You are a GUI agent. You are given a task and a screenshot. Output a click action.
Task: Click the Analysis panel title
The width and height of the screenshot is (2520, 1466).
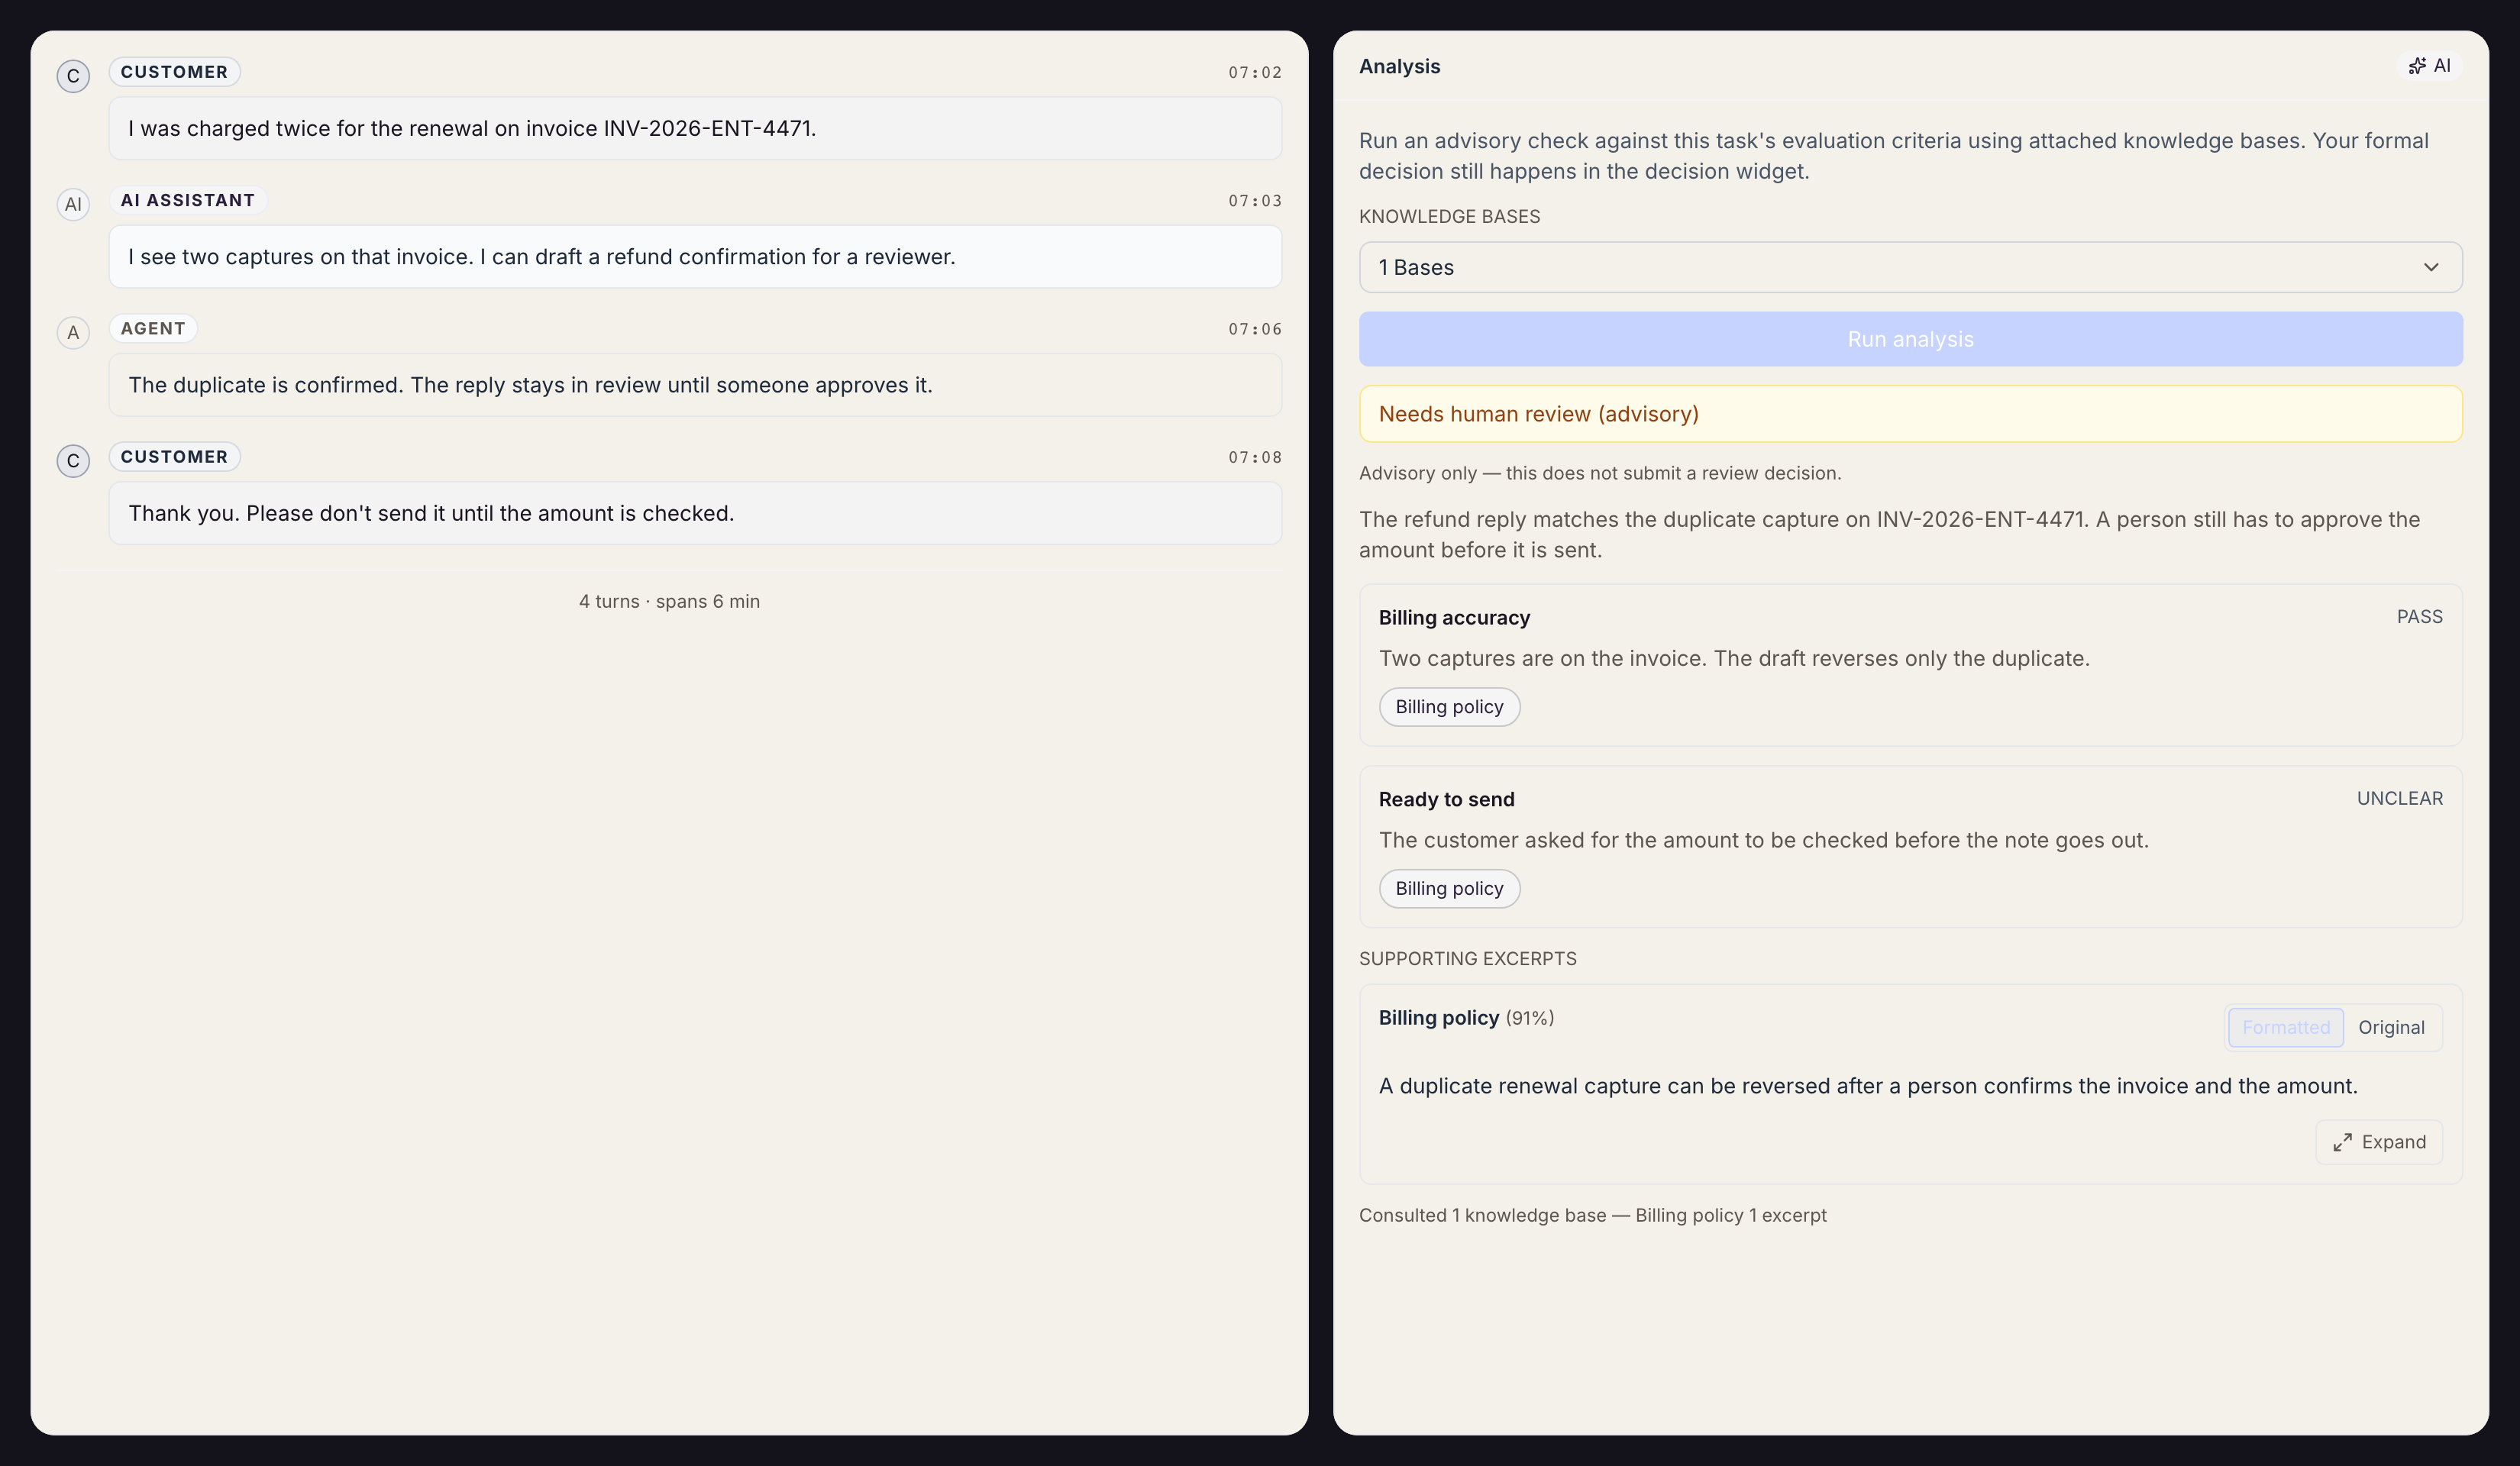point(1399,66)
